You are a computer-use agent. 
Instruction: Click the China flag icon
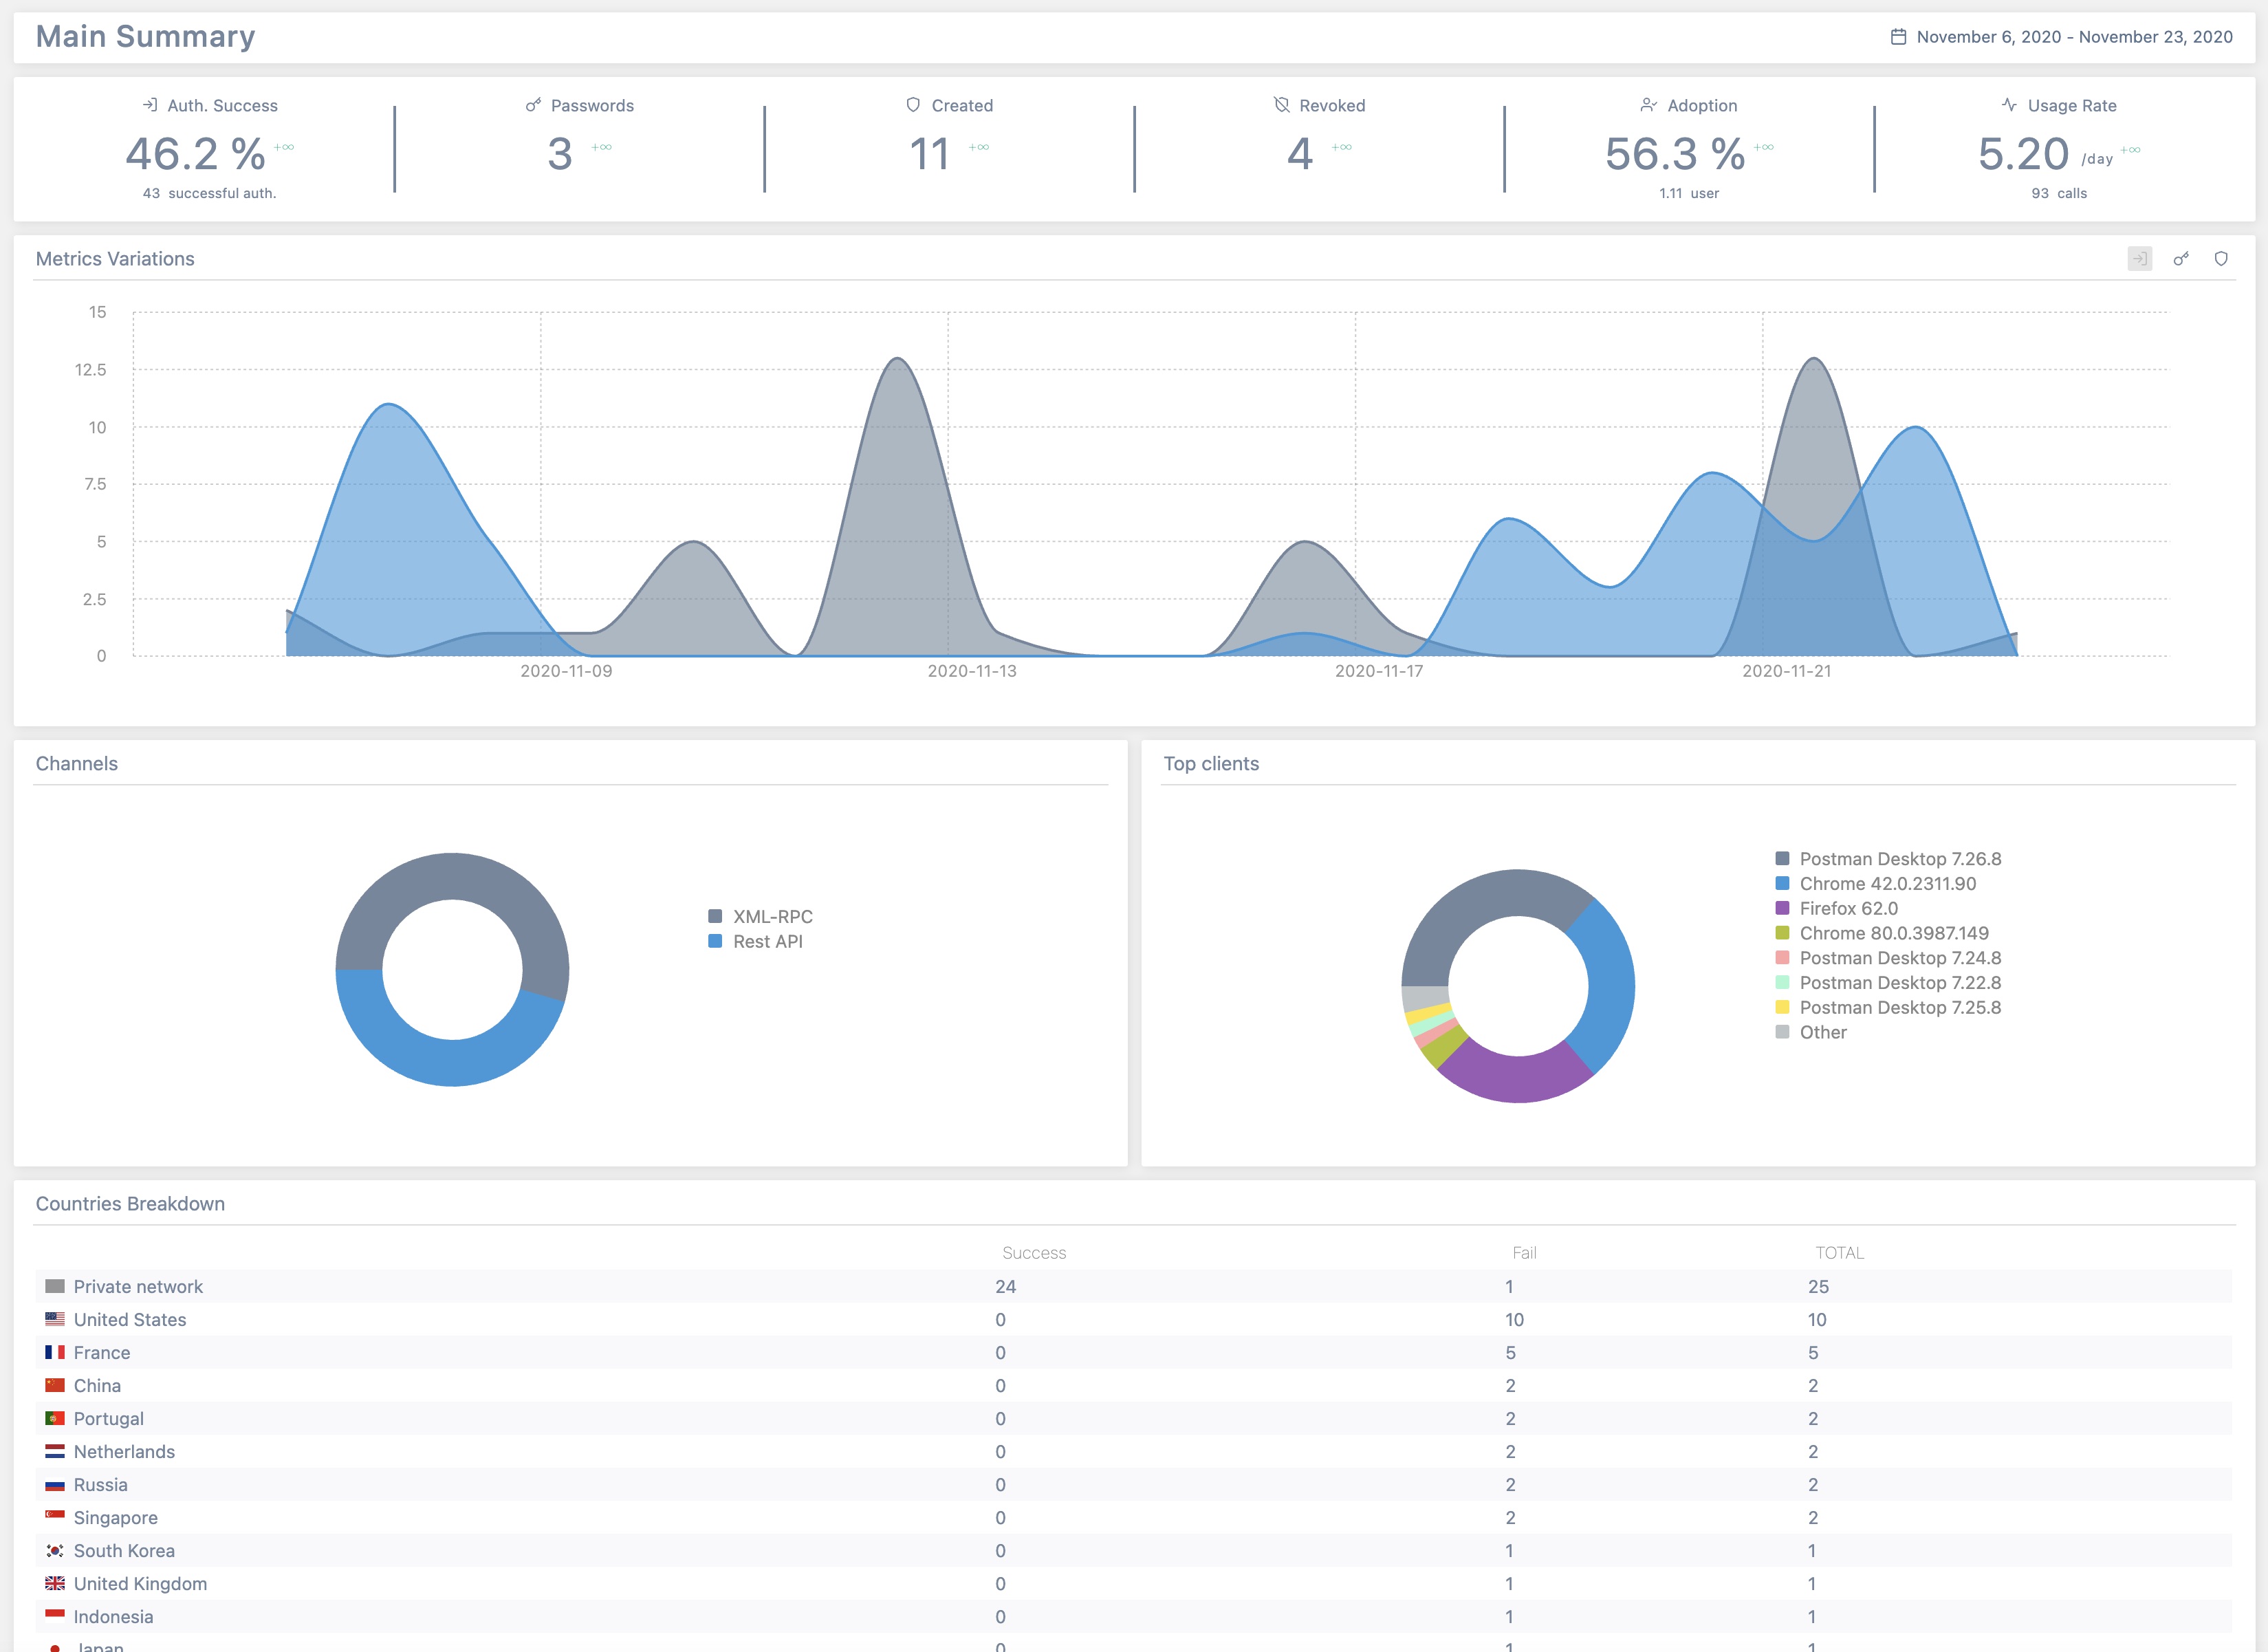[55, 1385]
